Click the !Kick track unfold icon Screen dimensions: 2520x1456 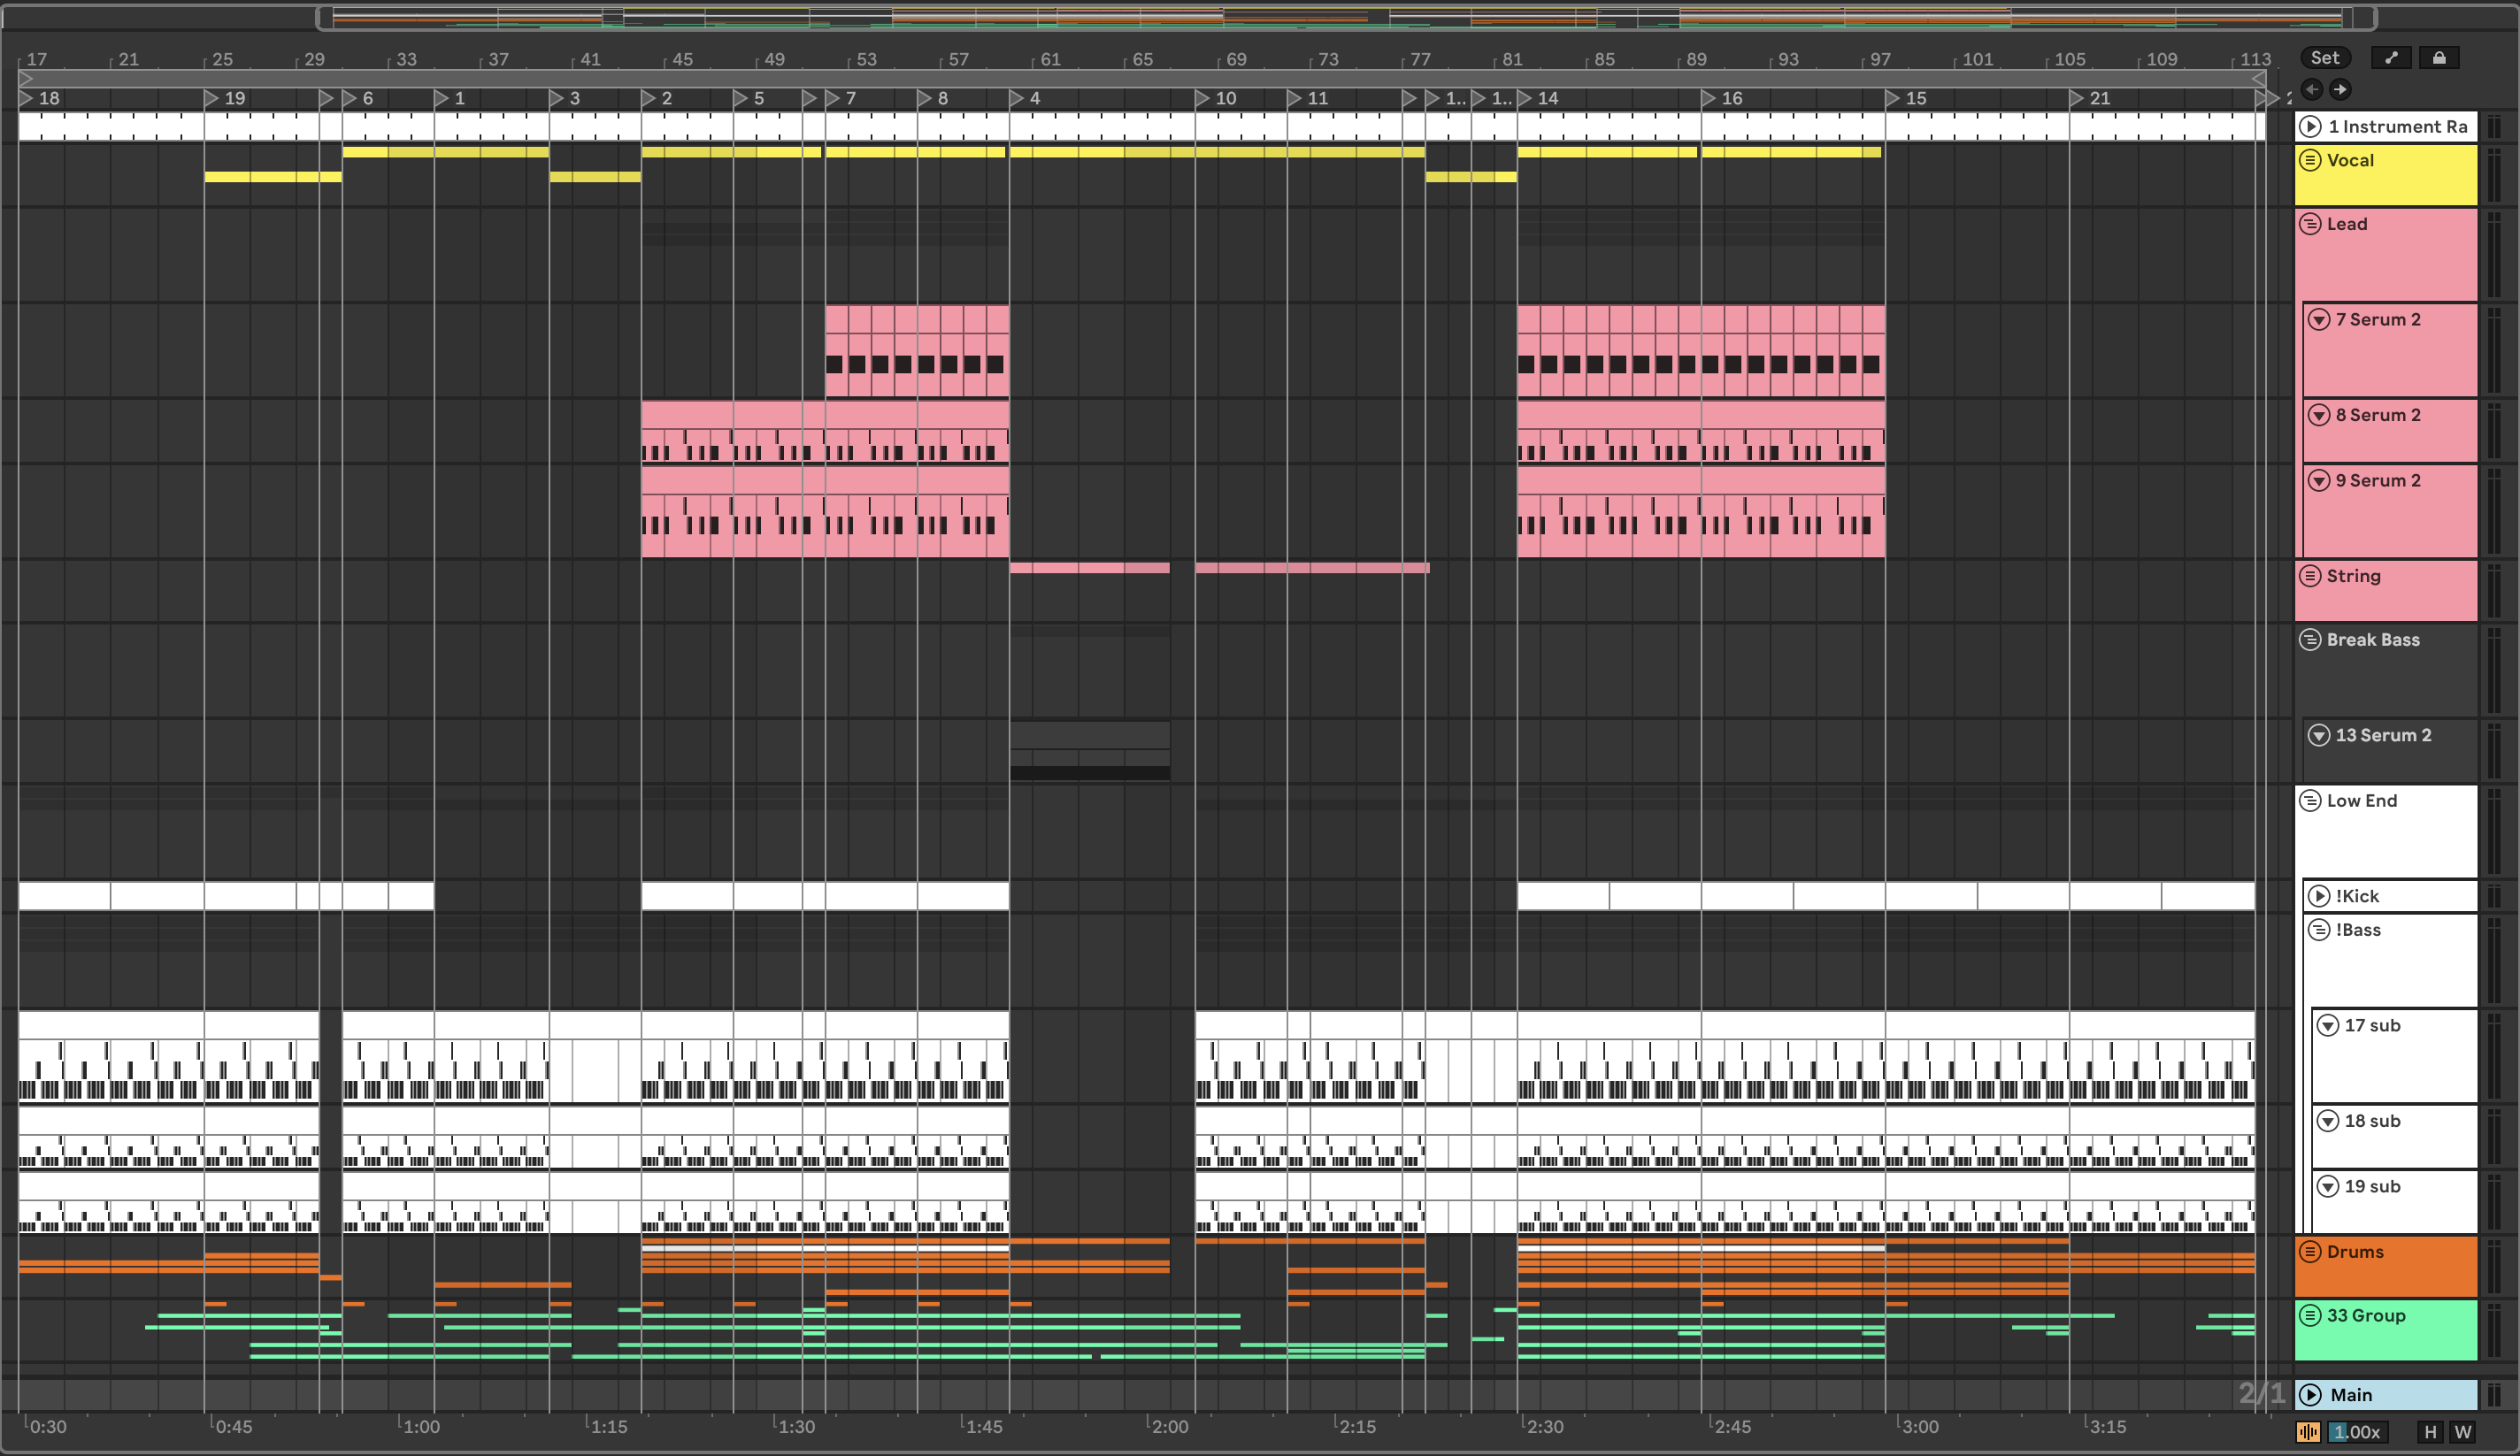(2319, 896)
